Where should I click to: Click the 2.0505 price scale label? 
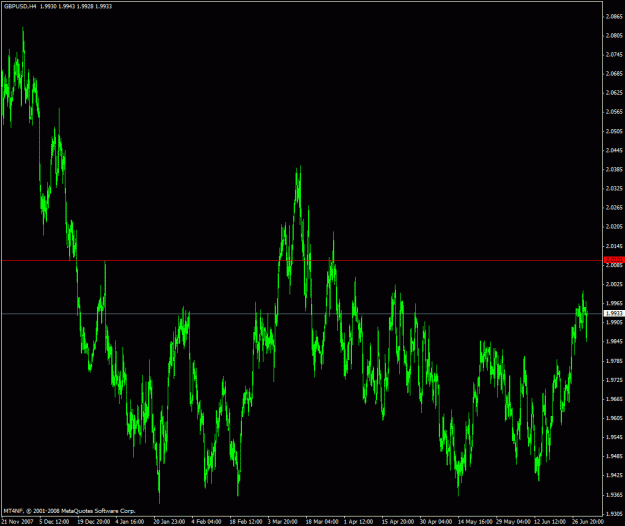coord(614,131)
